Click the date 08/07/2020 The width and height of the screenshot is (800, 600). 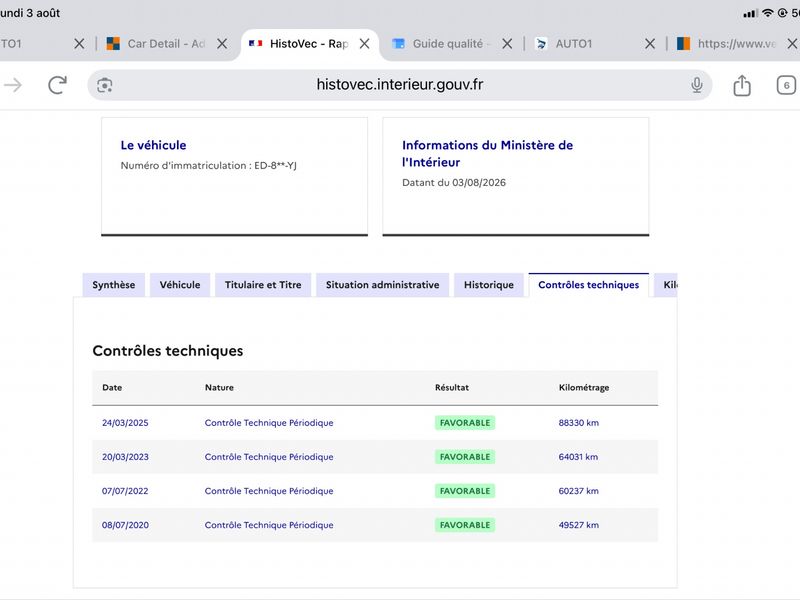[125, 525]
